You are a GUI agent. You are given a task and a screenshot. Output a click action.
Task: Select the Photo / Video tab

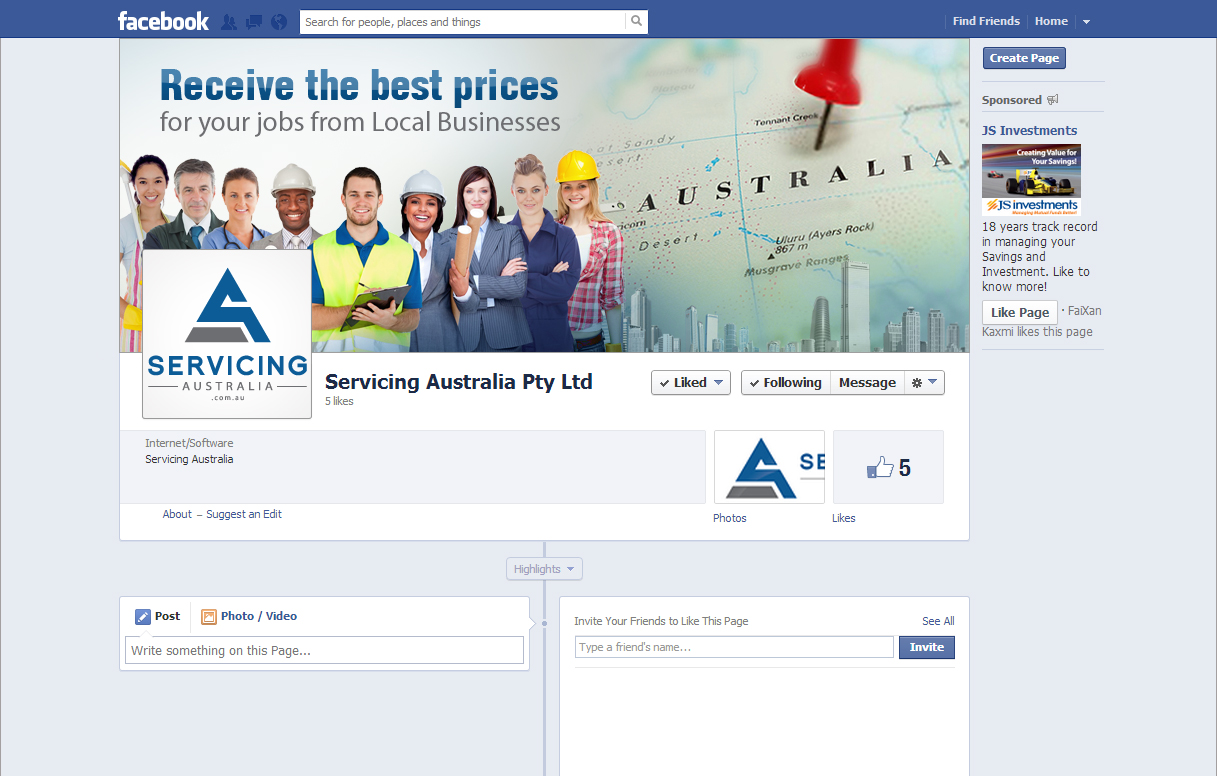(x=249, y=616)
